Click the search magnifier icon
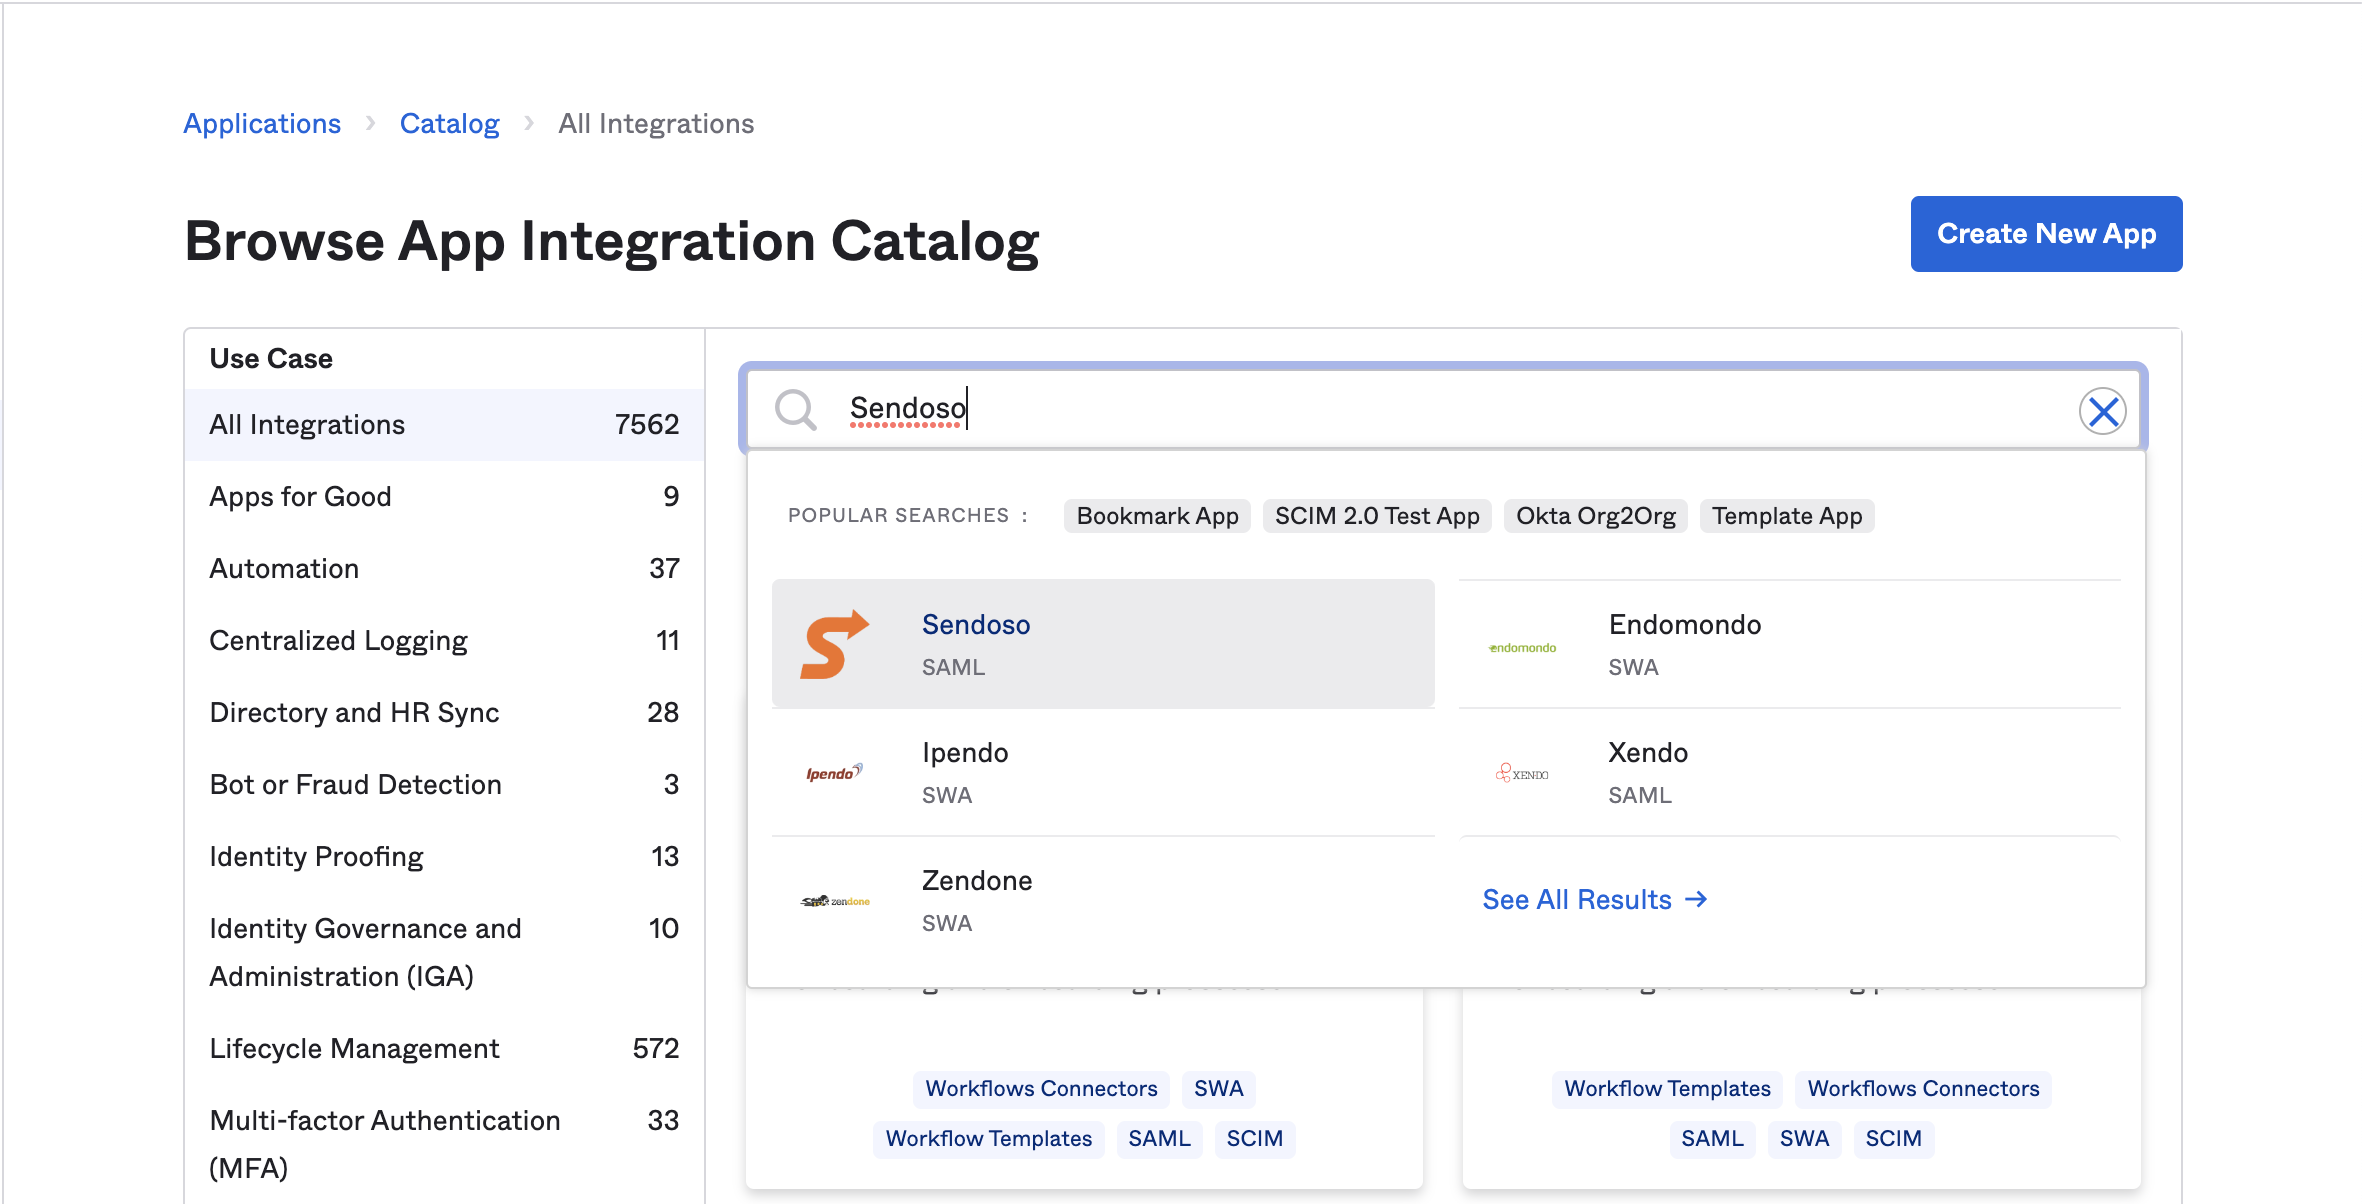 [x=796, y=410]
